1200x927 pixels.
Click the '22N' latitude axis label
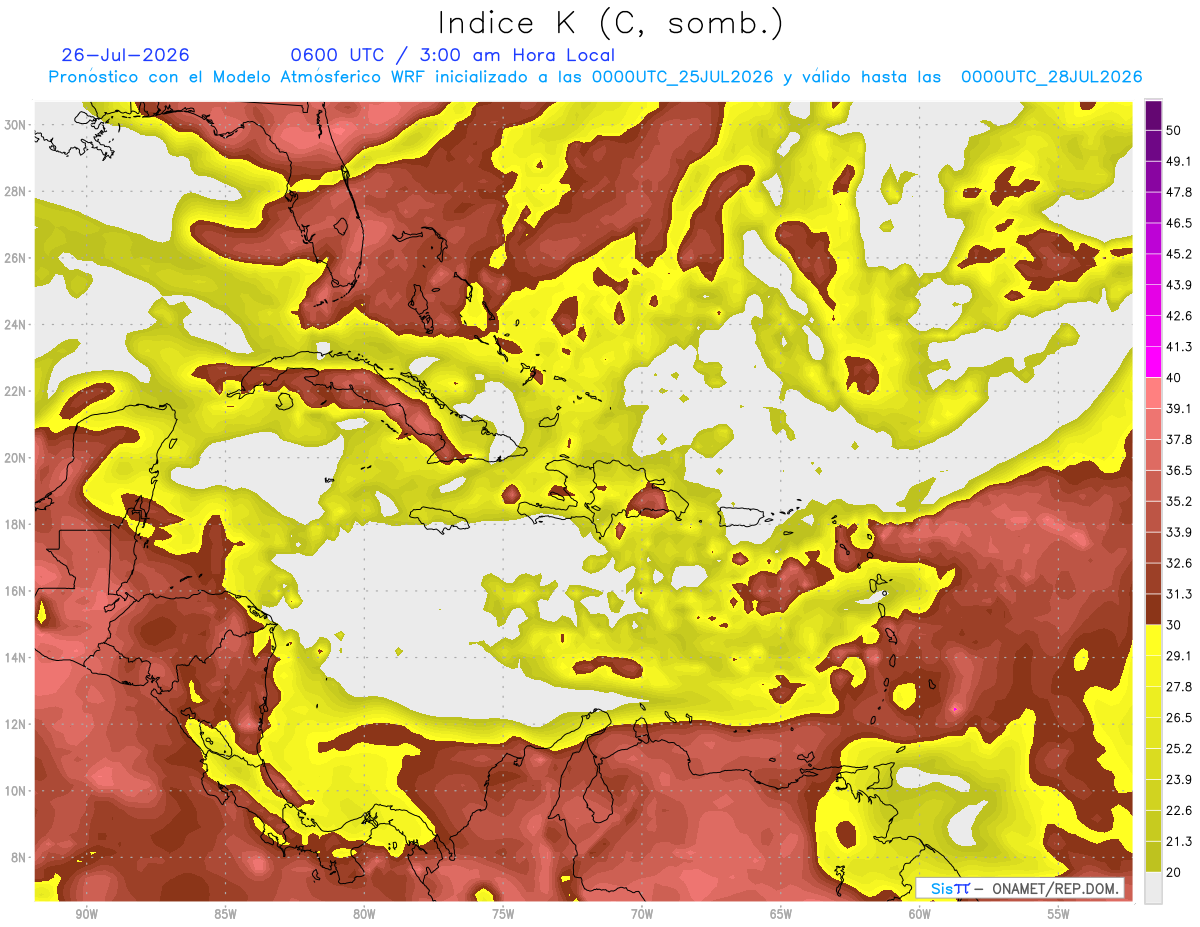point(15,391)
